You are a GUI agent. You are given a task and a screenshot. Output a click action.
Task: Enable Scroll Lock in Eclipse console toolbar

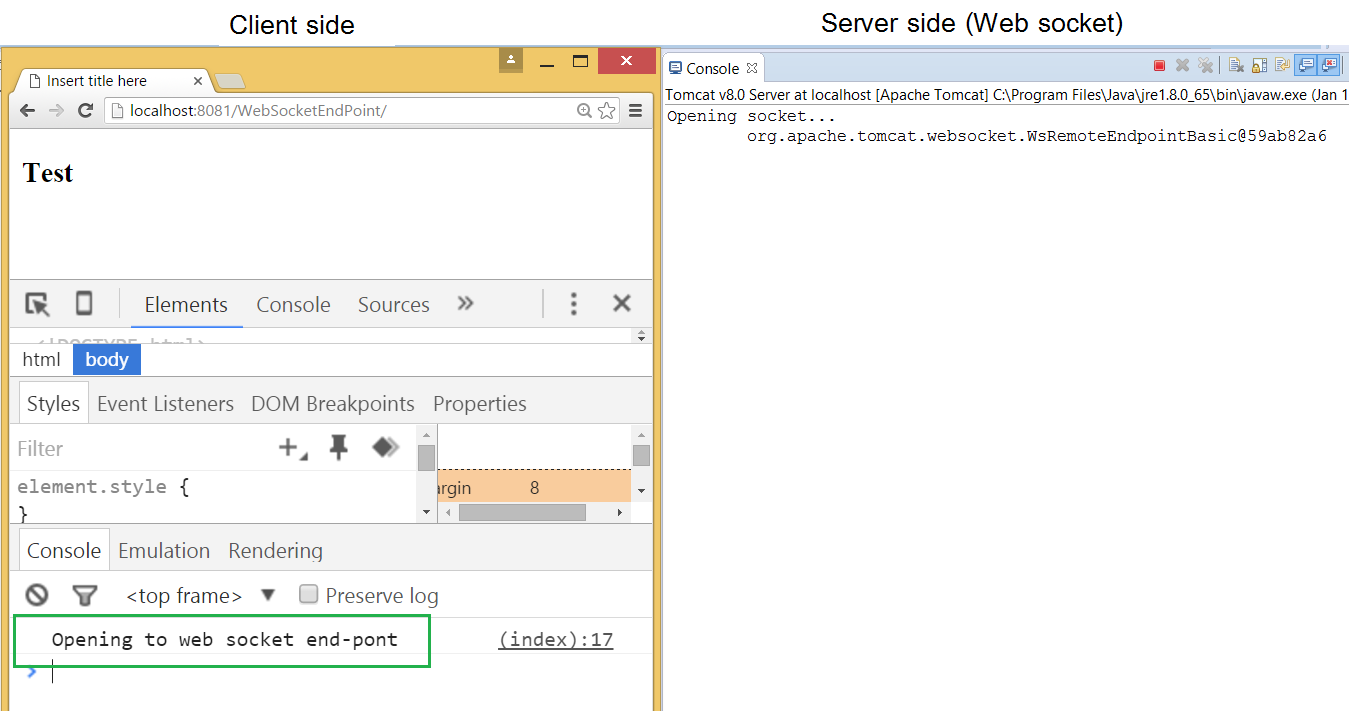1260,64
